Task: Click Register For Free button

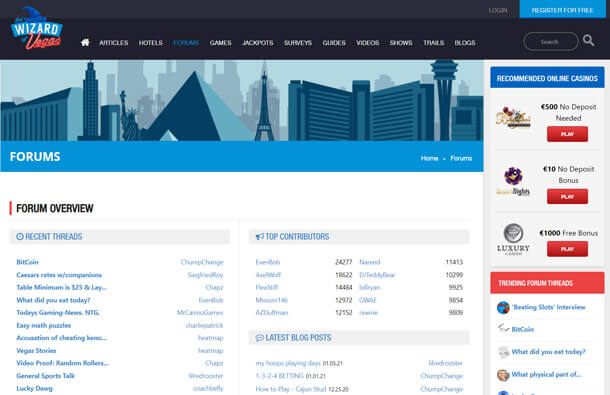Action: coord(563,9)
